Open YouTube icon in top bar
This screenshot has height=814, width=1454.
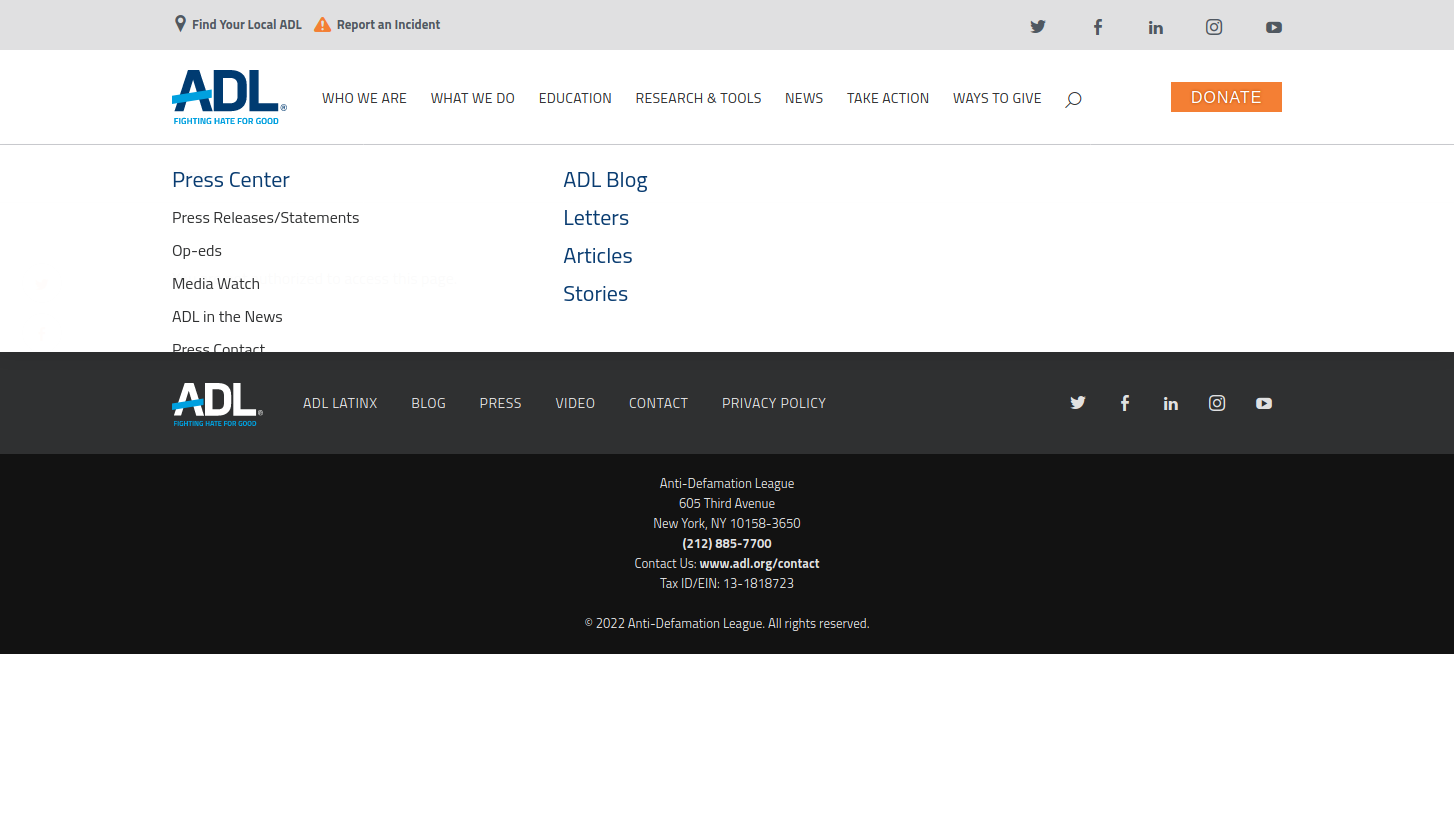[x=1273, y=27]
